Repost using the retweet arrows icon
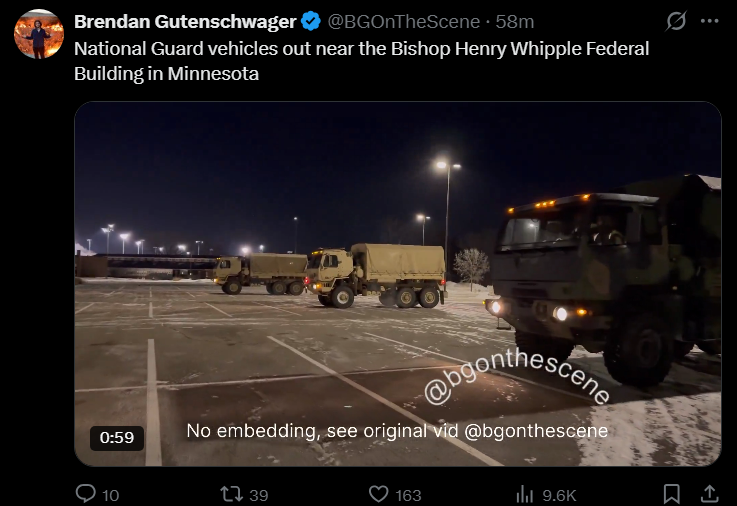 [x=232, y=494]
